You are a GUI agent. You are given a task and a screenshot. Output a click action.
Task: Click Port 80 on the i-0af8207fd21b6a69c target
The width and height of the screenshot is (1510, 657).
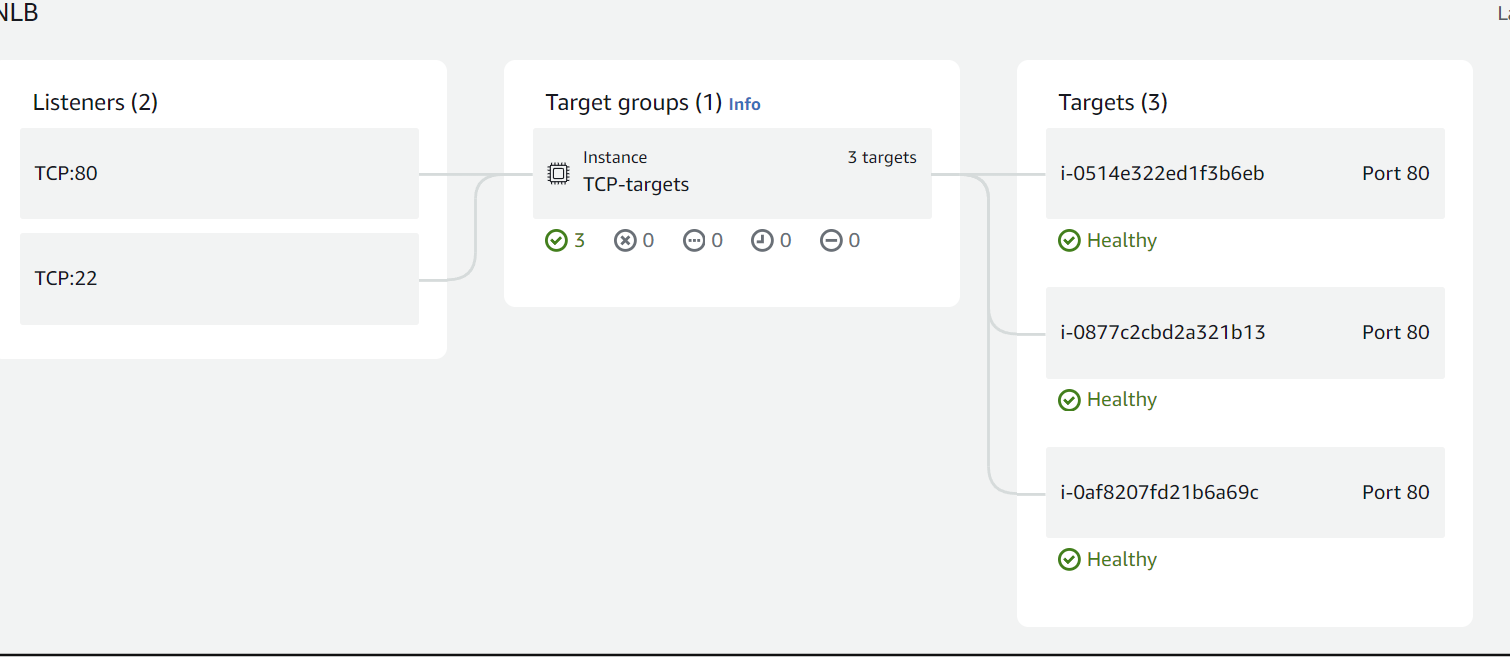pyautogui.click(x=1395, y=492)
